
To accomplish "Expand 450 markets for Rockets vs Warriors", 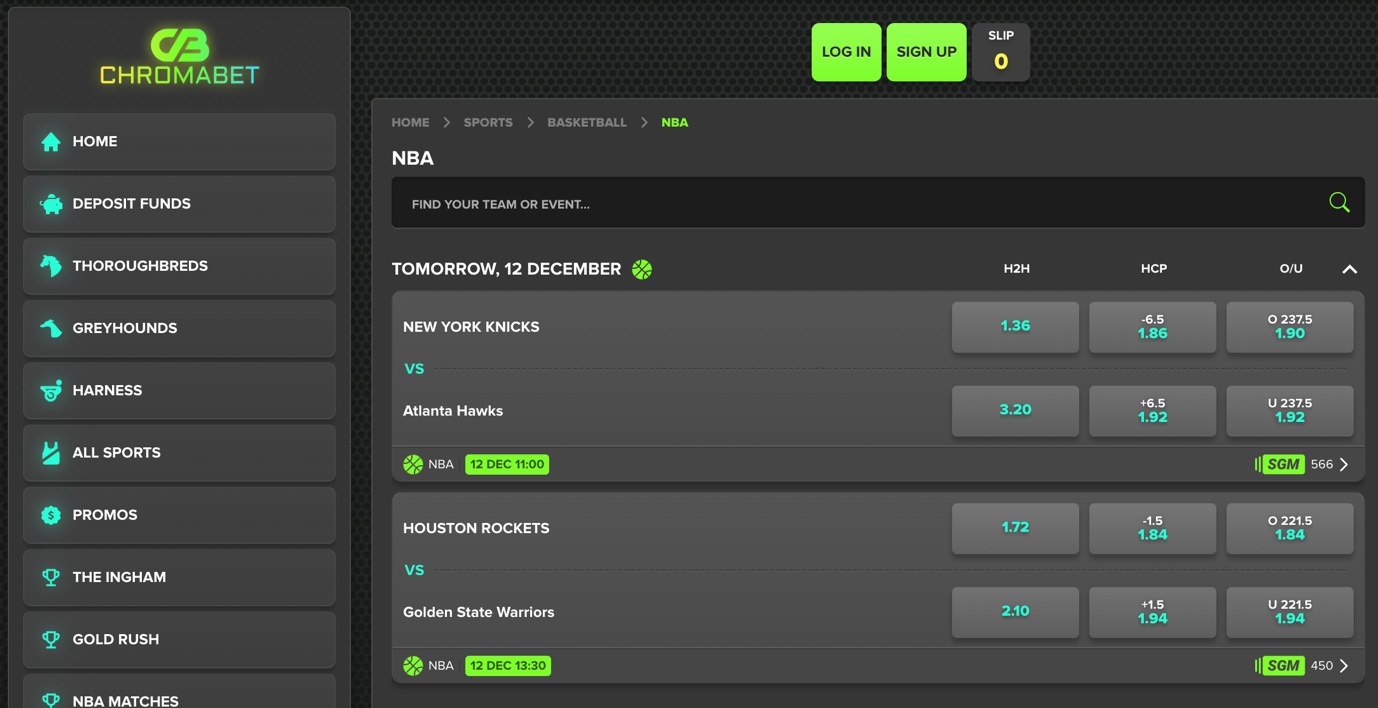I will [1331, 665].
